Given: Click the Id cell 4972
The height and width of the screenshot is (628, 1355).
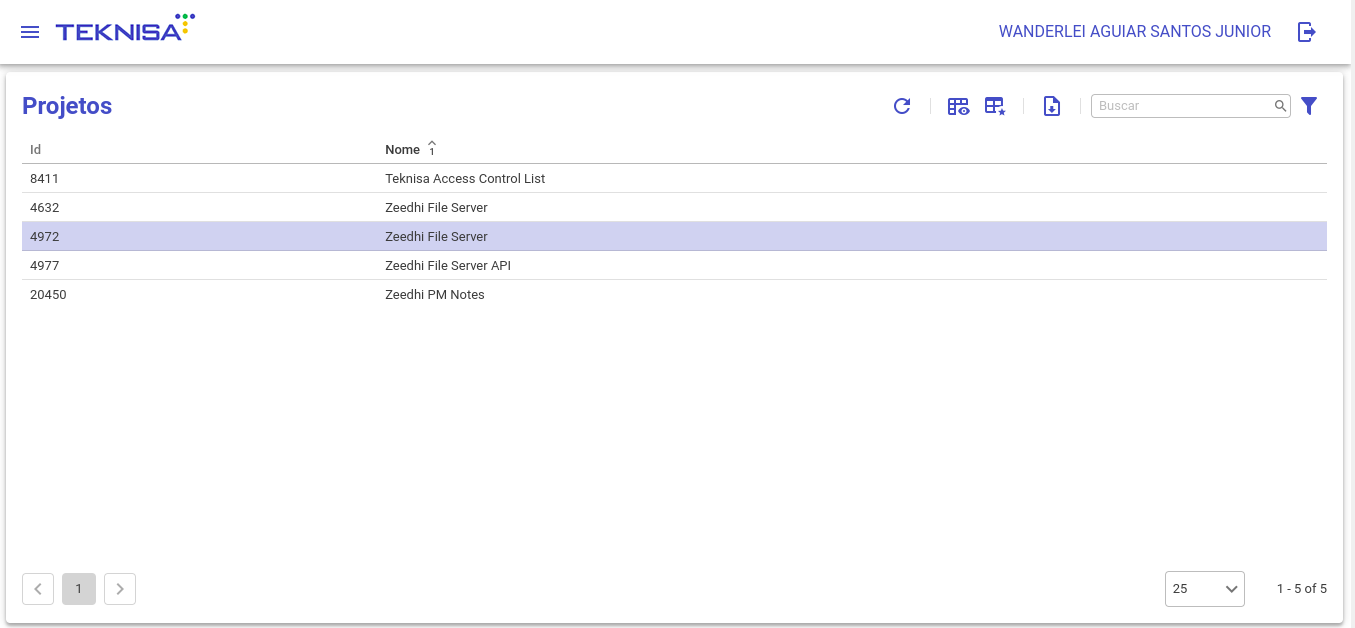Looking at the screenshot, I should point(44,237).
